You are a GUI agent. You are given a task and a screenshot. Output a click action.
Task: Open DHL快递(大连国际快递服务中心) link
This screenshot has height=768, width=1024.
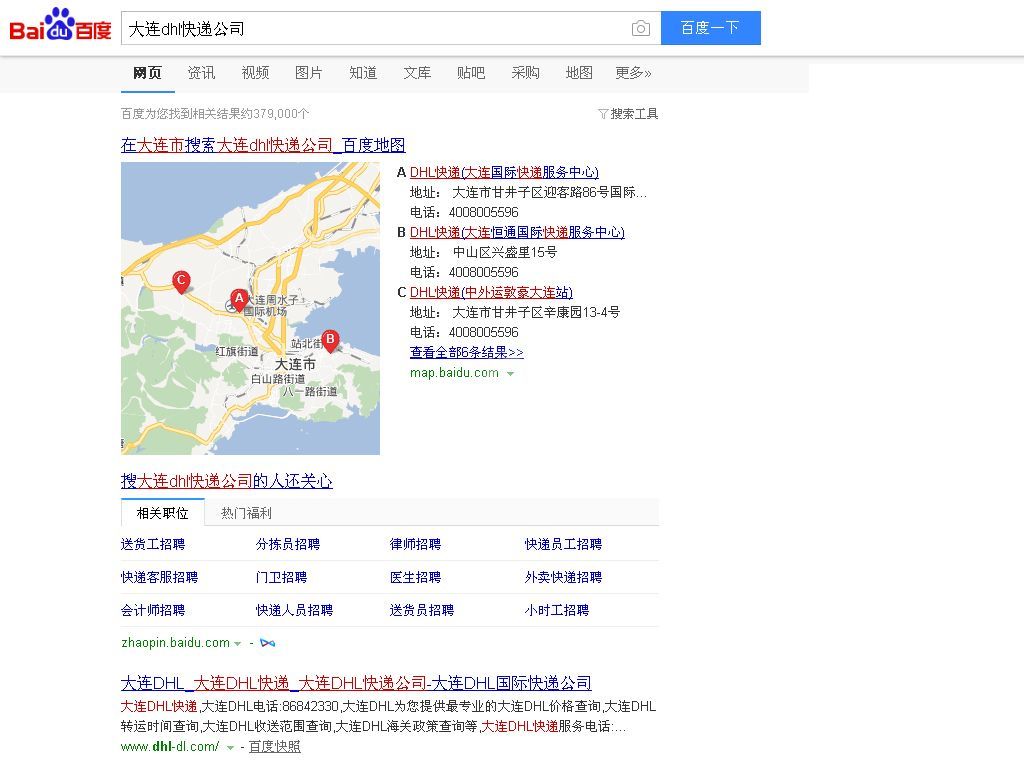[504, 172]
